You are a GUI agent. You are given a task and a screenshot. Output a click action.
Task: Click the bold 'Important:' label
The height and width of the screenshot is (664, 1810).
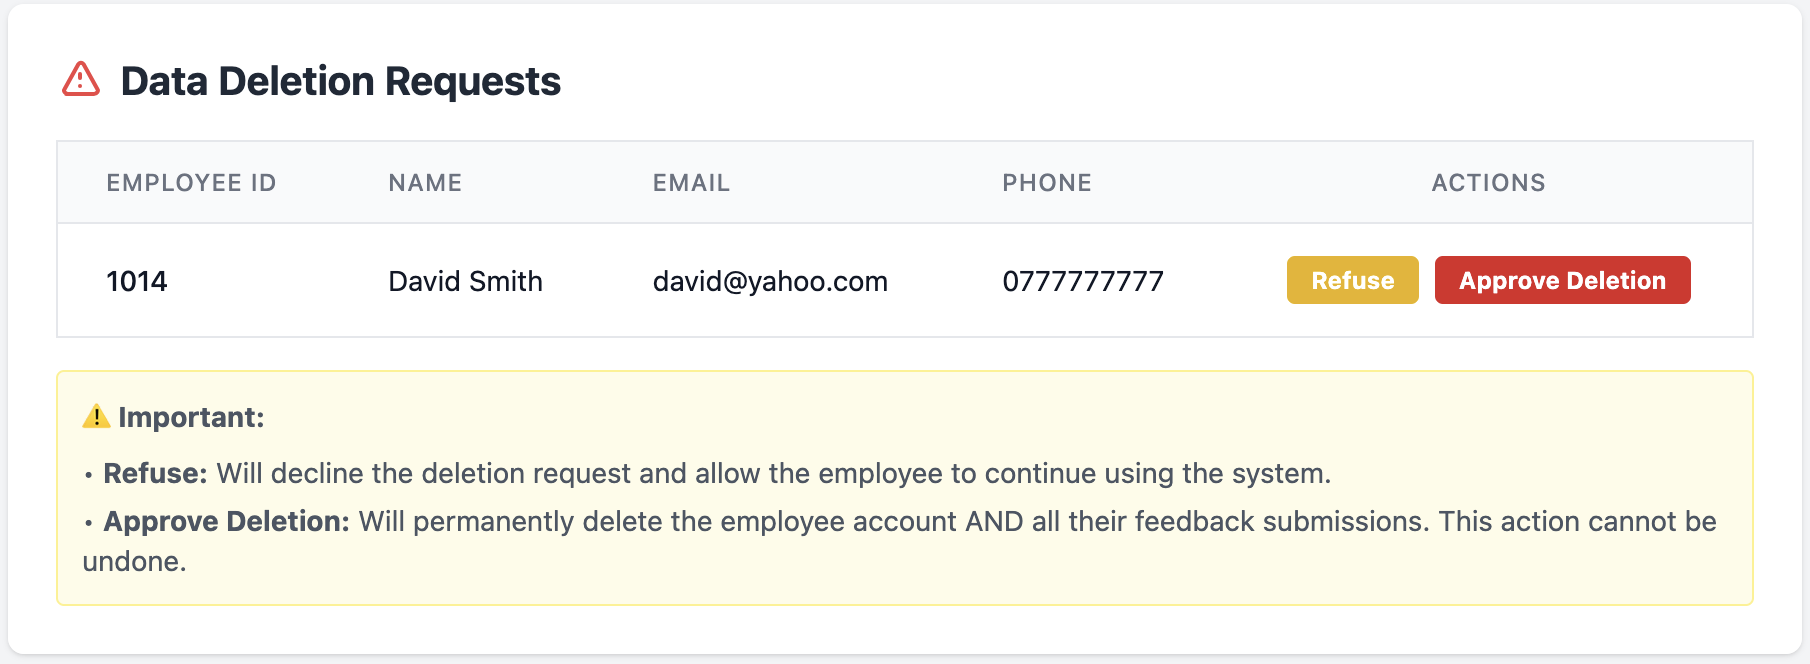point(191,417)
